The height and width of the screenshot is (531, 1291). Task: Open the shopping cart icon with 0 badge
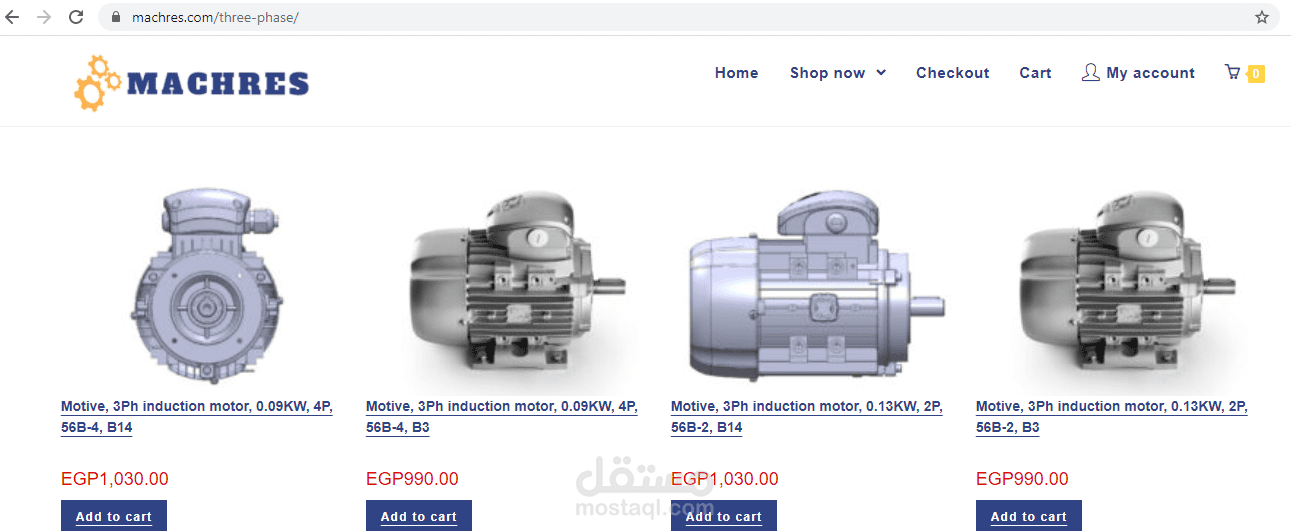click(1244, 73)
